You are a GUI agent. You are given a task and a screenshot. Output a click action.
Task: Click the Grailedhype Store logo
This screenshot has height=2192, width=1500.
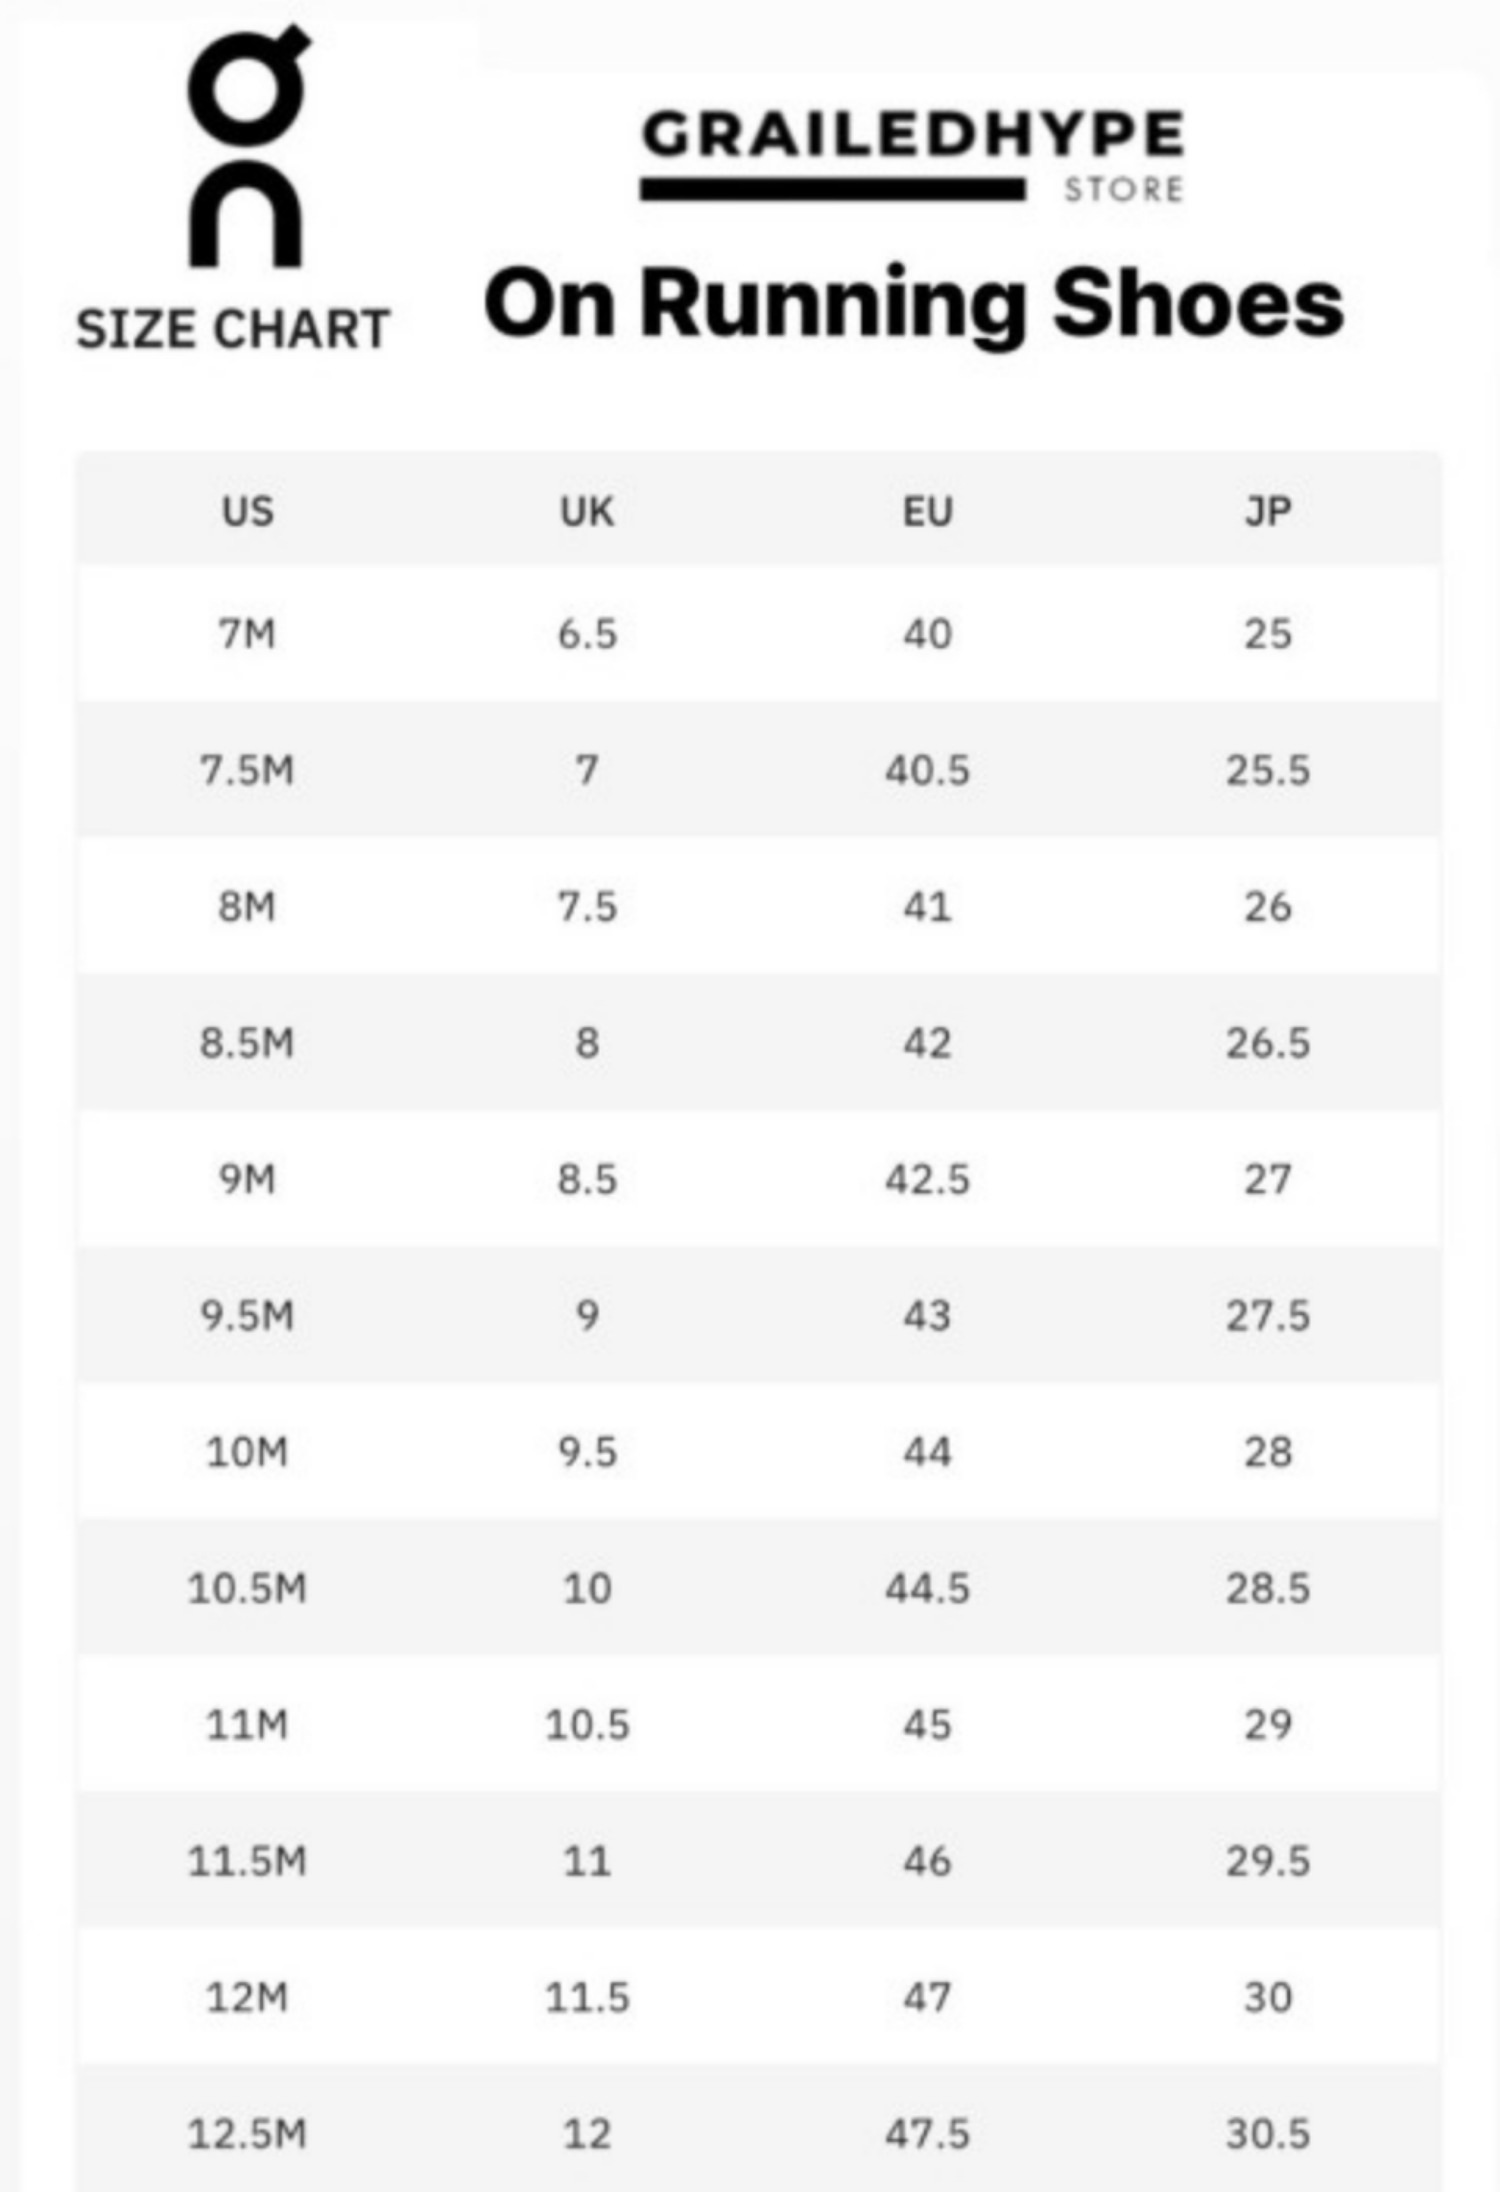[x=912, y=156]
